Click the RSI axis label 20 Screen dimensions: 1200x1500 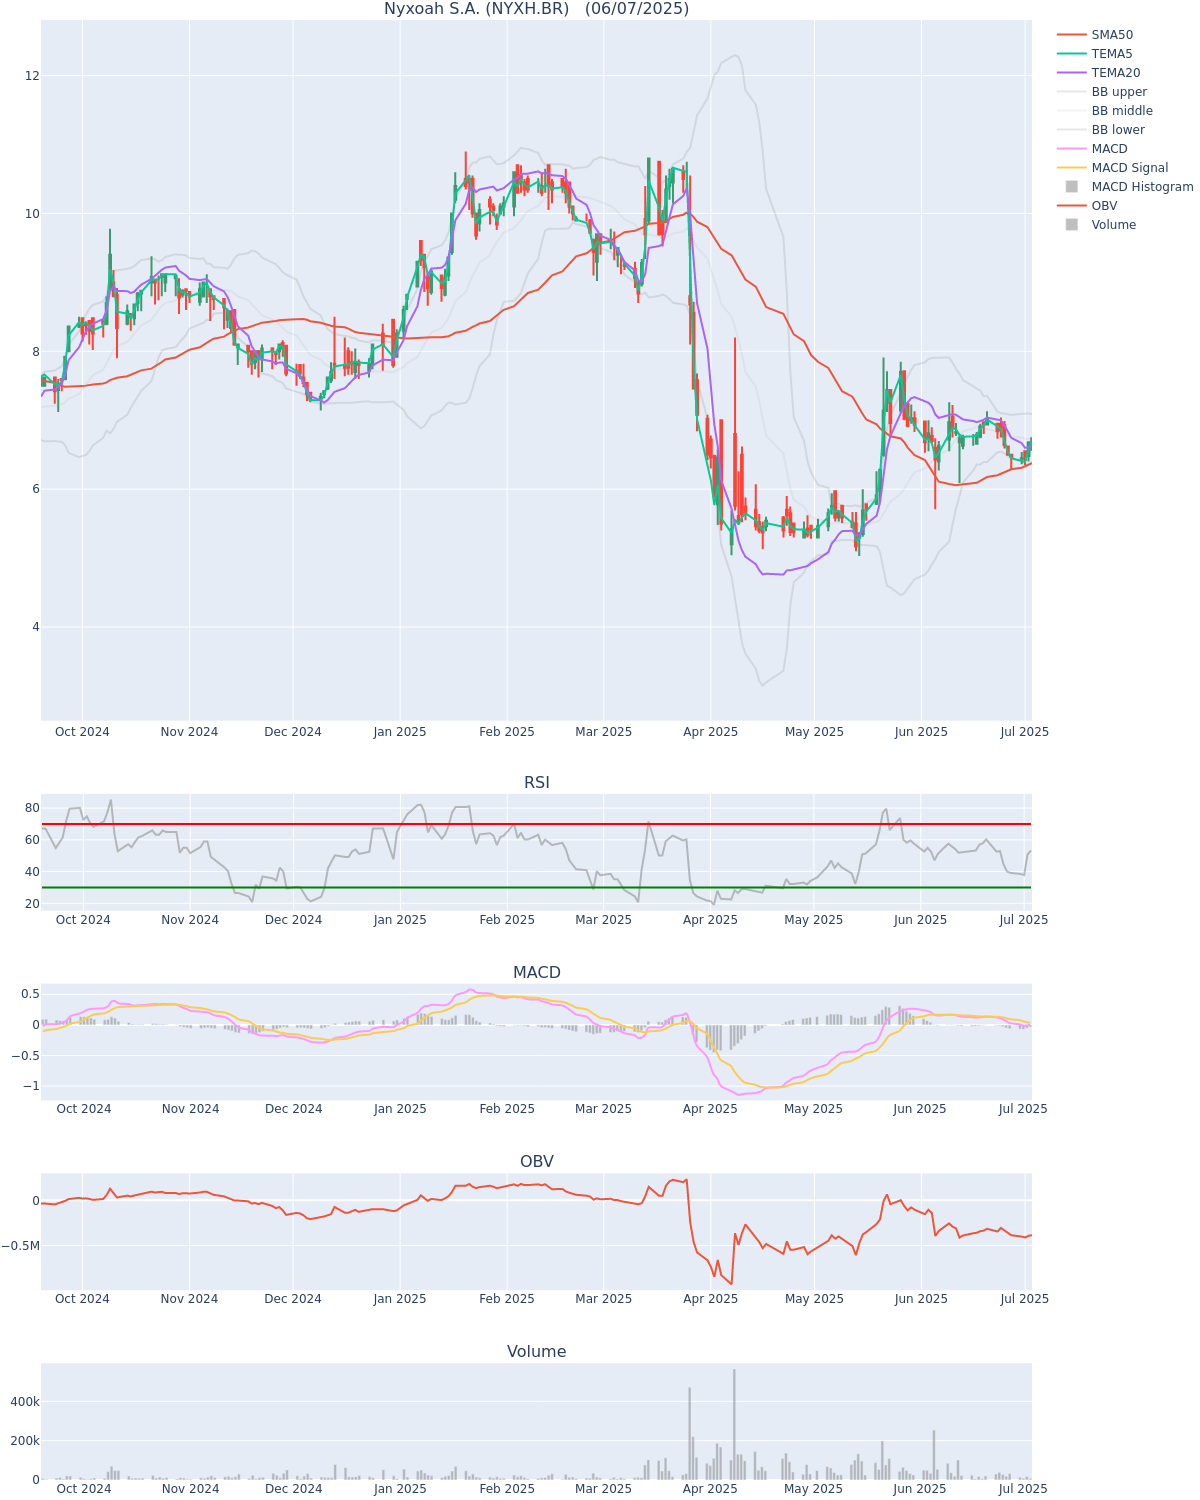pos(32,904)
